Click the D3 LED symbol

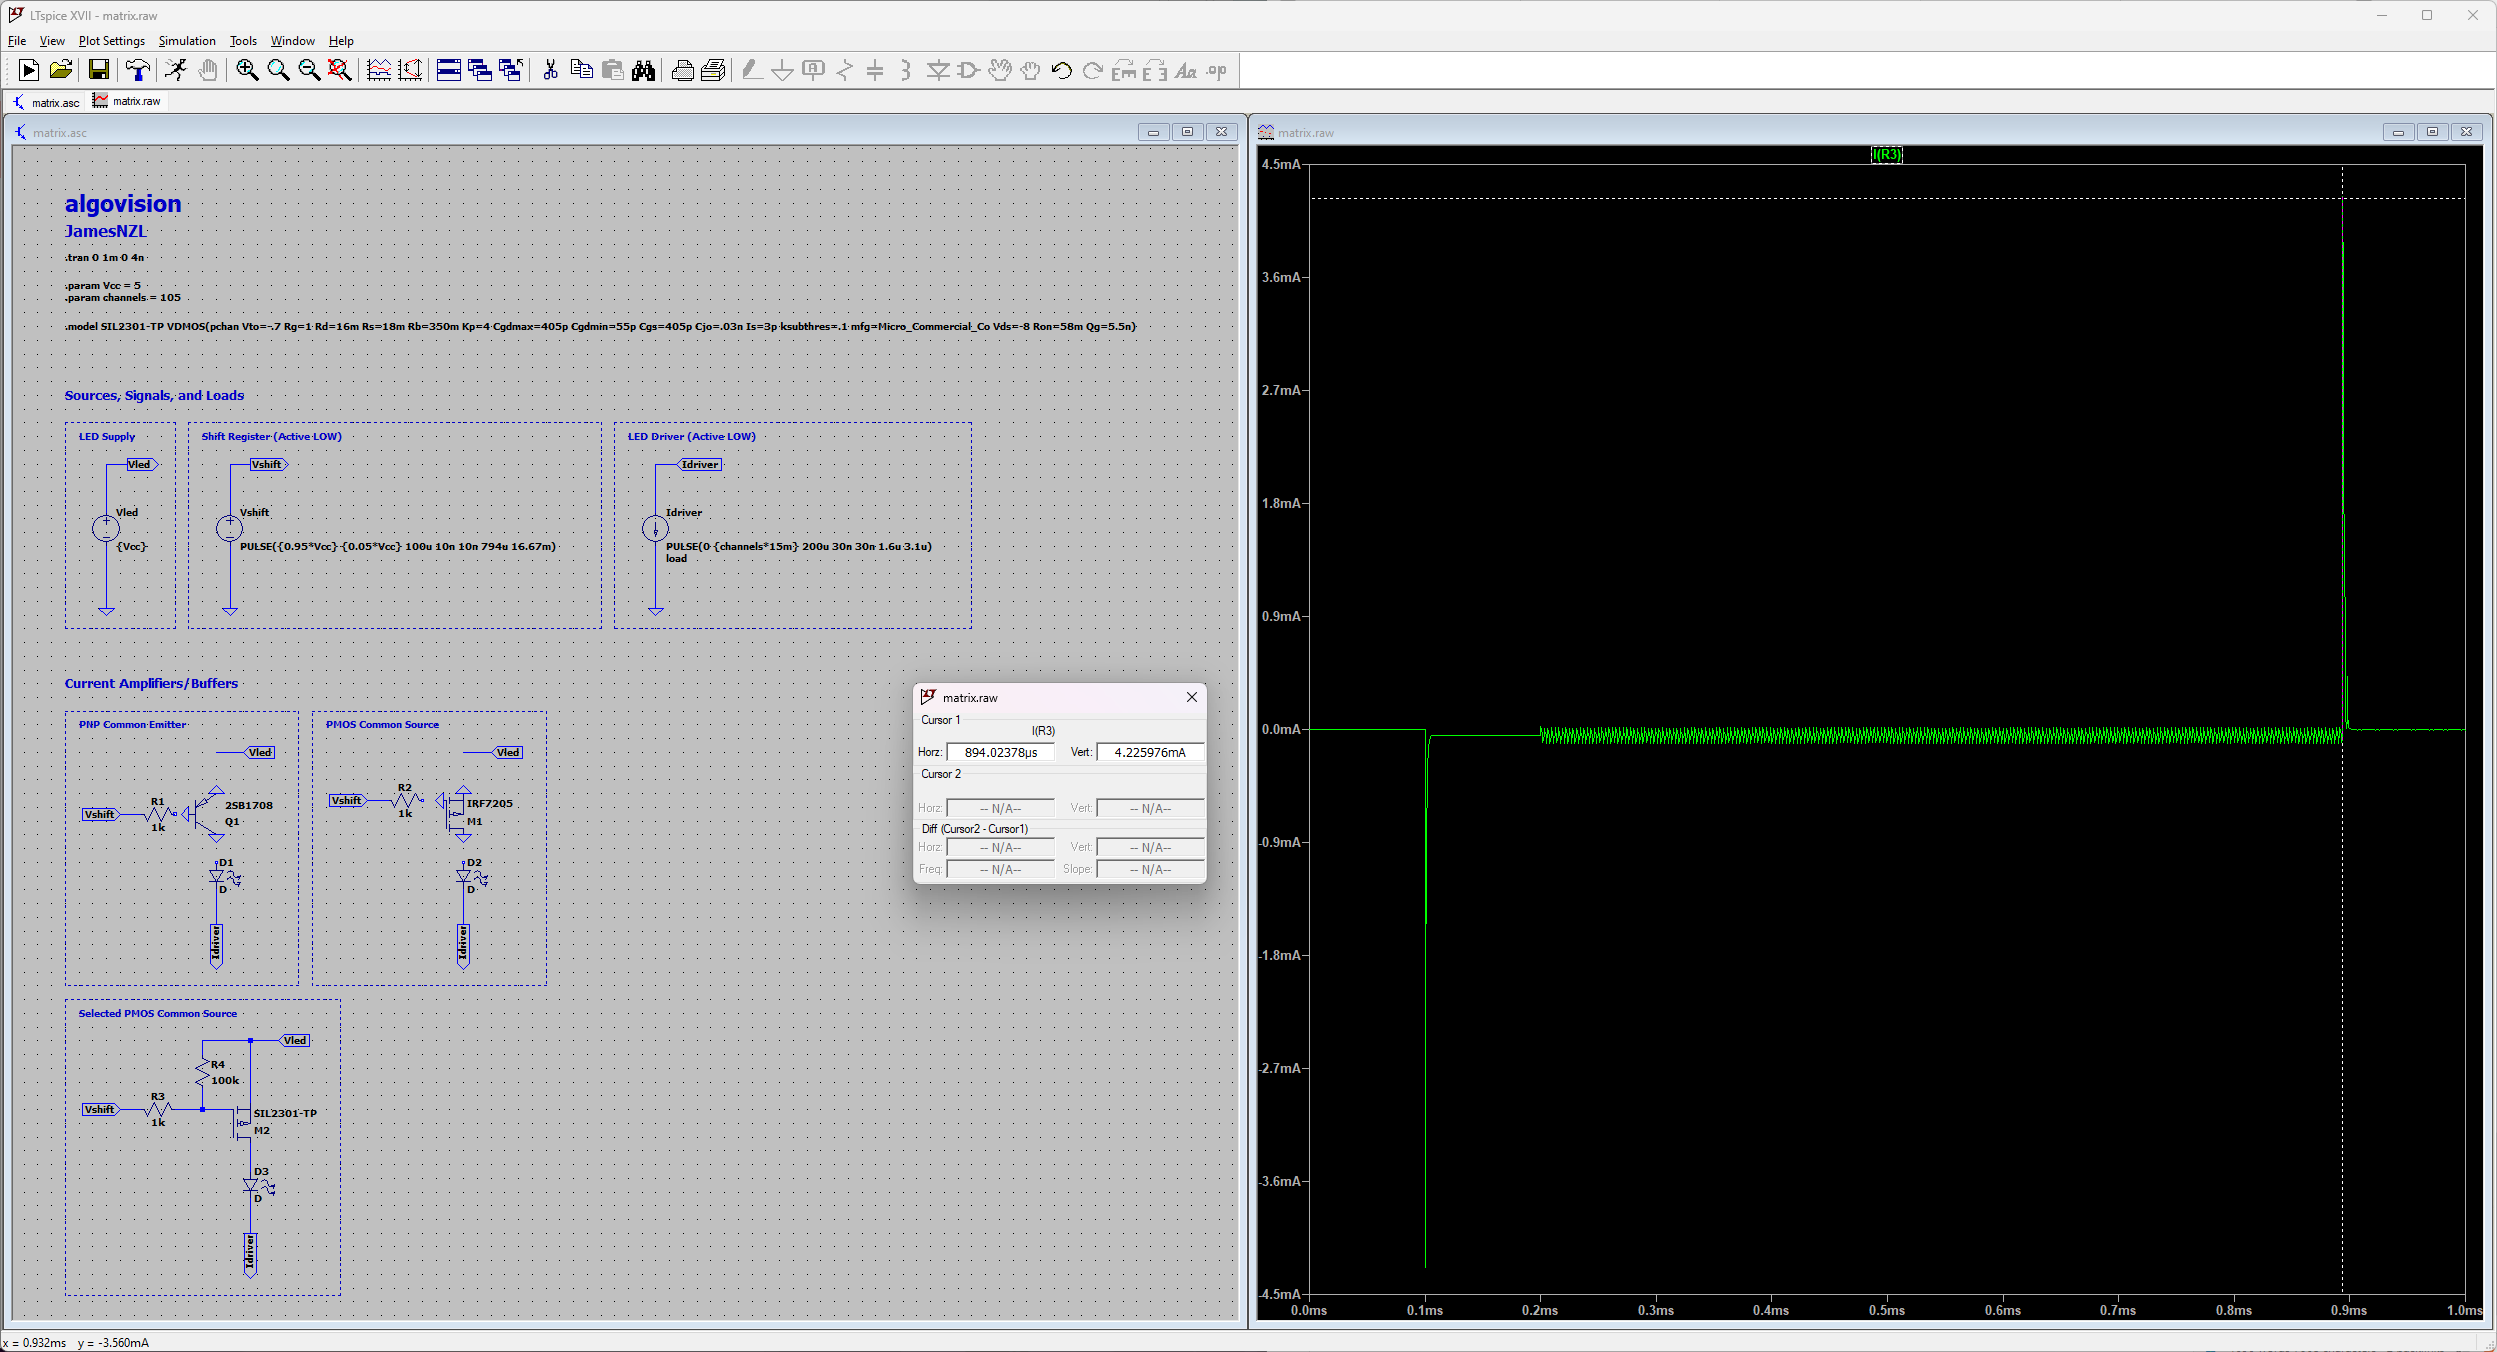(252, 1185)
